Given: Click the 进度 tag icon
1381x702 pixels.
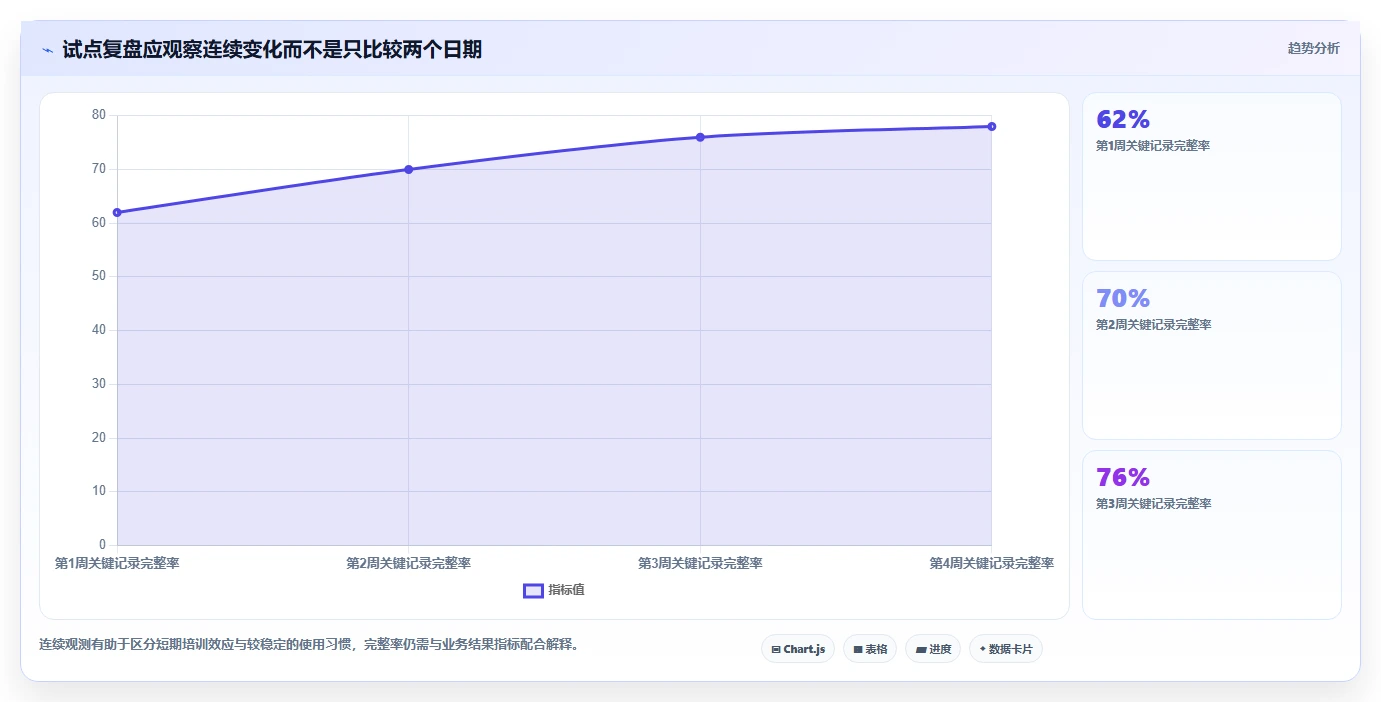Looking at the screenshot, I should point(921,650).
